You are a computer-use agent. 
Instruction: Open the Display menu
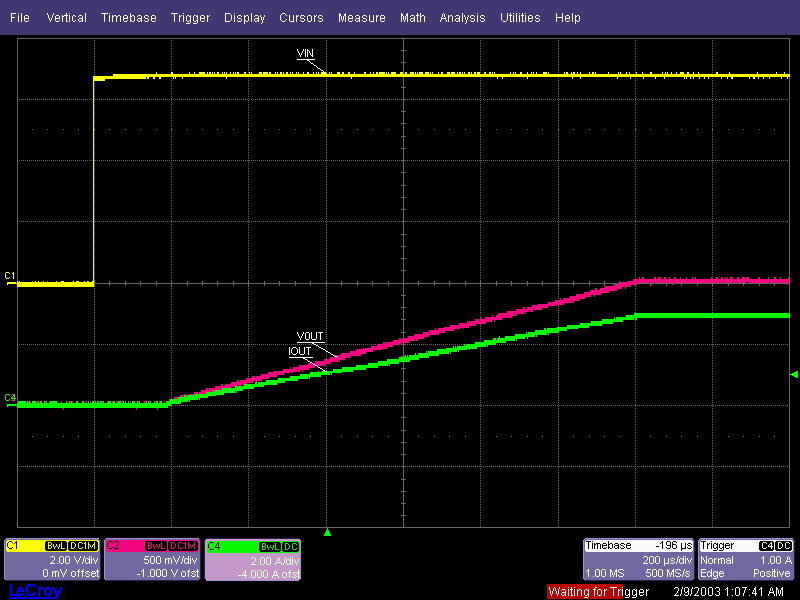245,18
